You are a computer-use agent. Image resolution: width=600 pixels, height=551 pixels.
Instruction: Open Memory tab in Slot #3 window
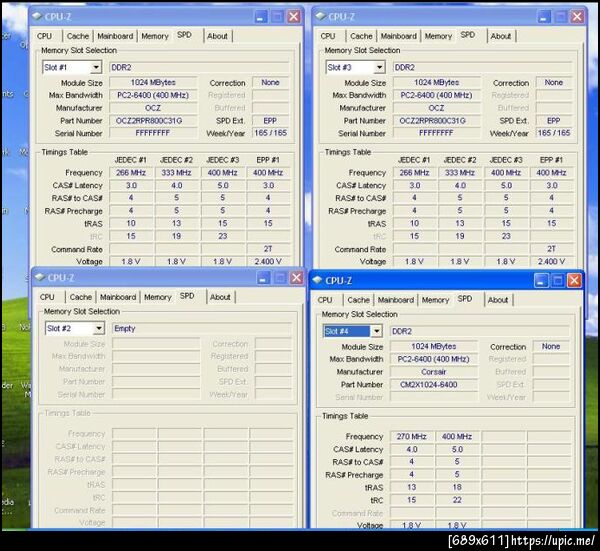pos(439,36)
